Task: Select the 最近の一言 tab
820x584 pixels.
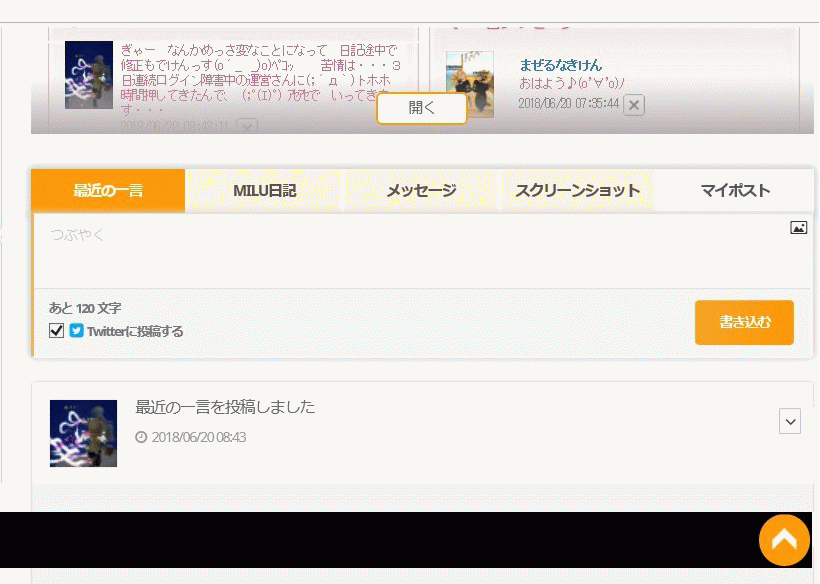Action: pyautogui.click(x=108, y=190)
